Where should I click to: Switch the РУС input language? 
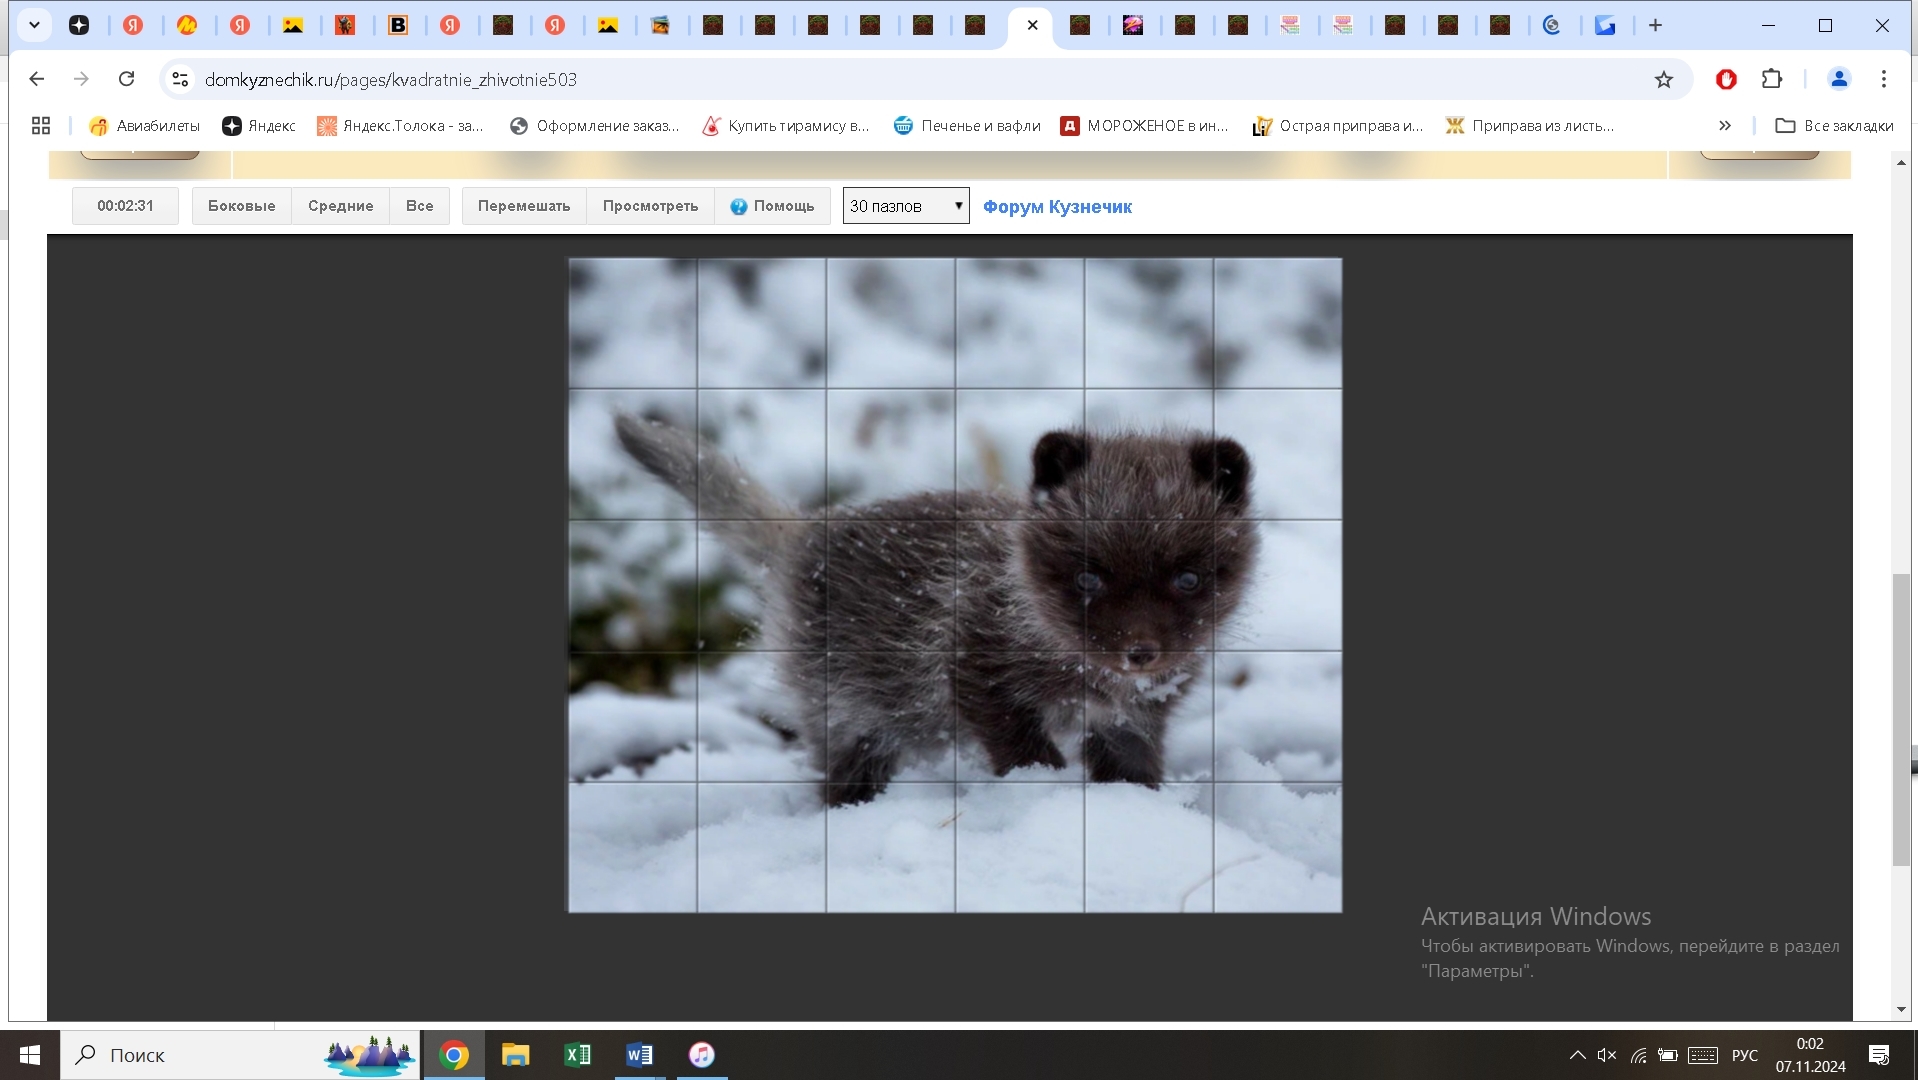pyautogui.click(x=1745, y=1055)
